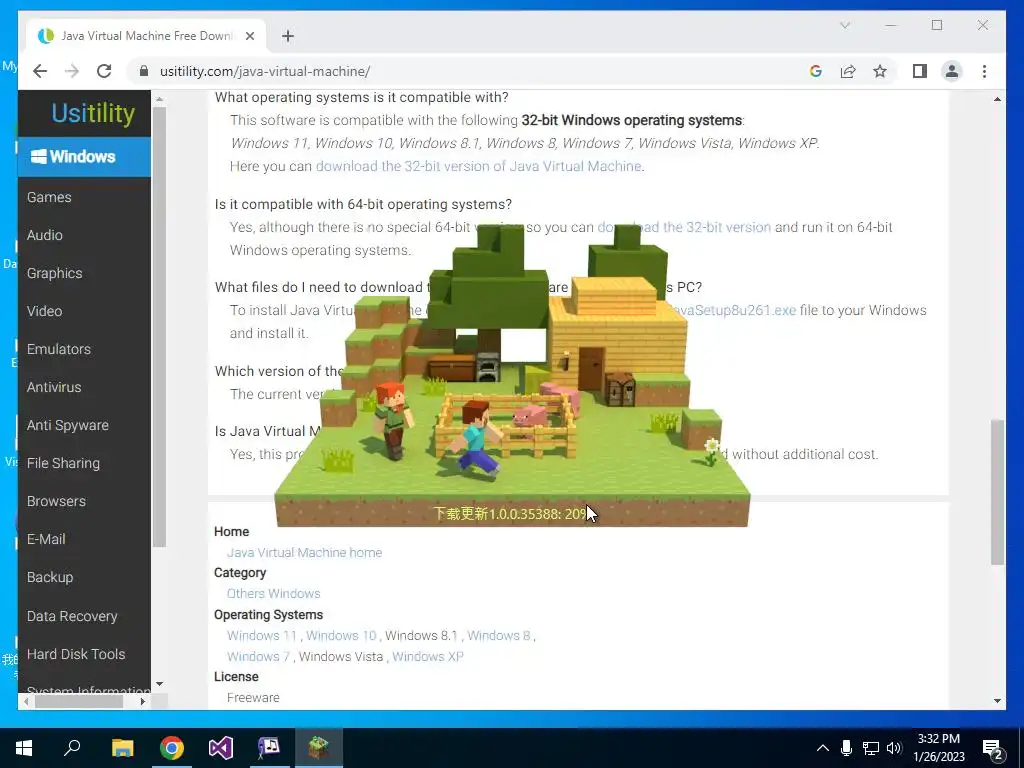The height and width of the screenshot is (768, 1024).
Task: Select the Windows category header
Action: (84, 157)
